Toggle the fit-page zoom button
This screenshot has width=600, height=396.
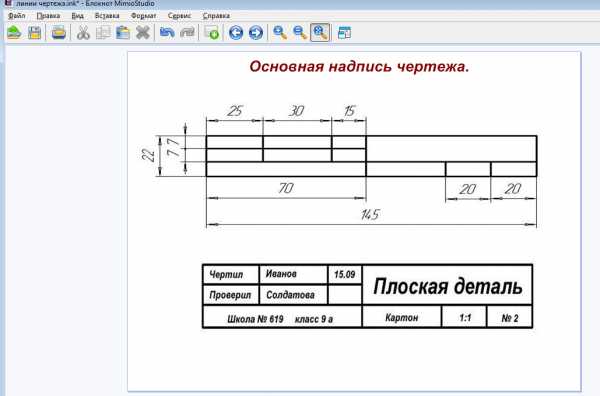coord(320,33)
